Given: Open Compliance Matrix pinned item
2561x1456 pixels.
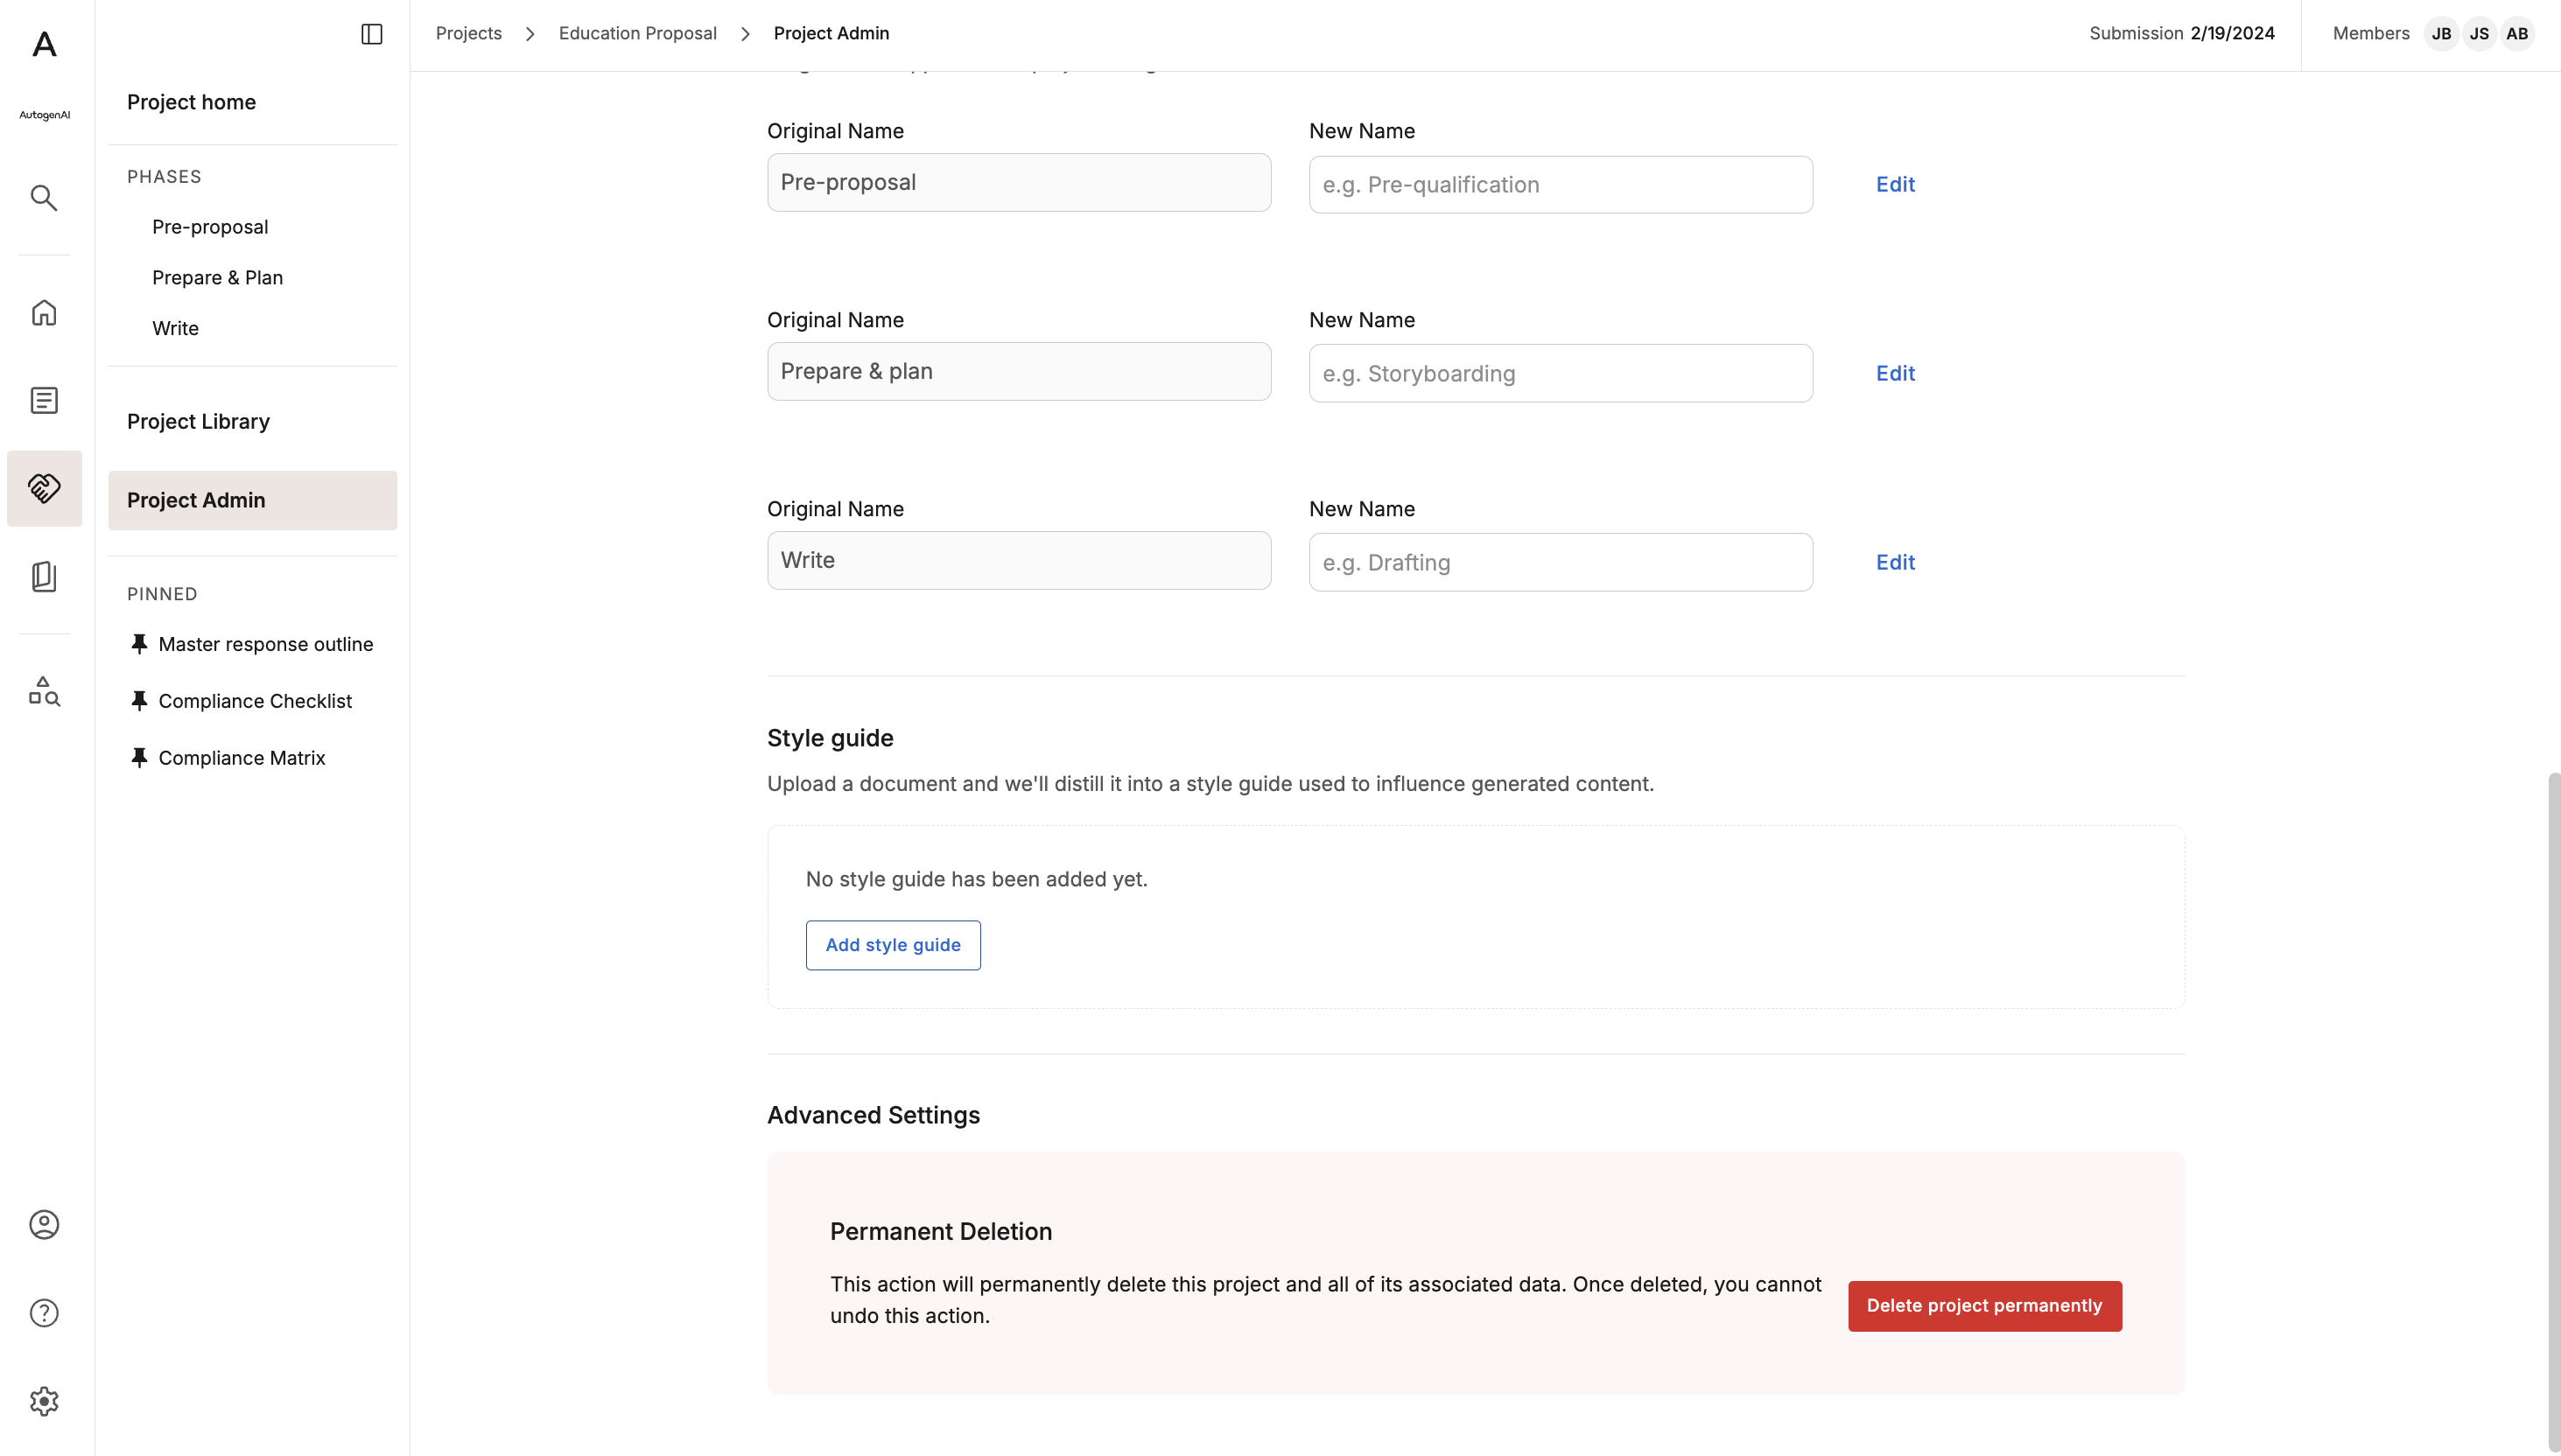Looking at the screenshot, I should (242, 758).
